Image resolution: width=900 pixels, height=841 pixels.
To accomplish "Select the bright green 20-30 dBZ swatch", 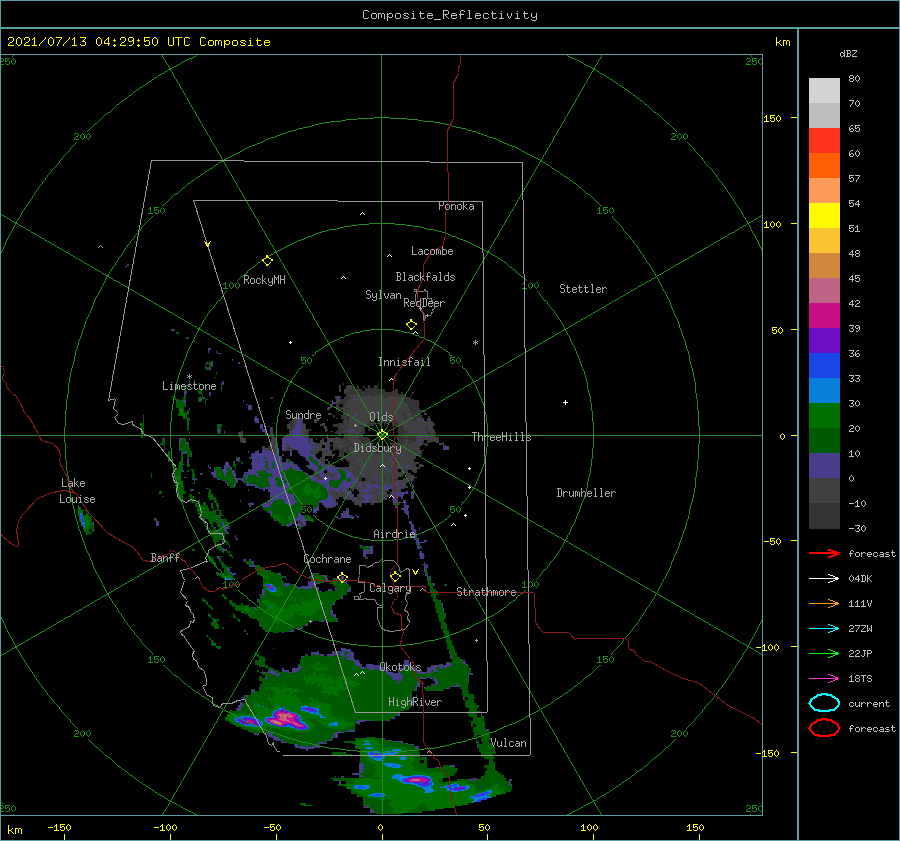I will pos(824,416).
